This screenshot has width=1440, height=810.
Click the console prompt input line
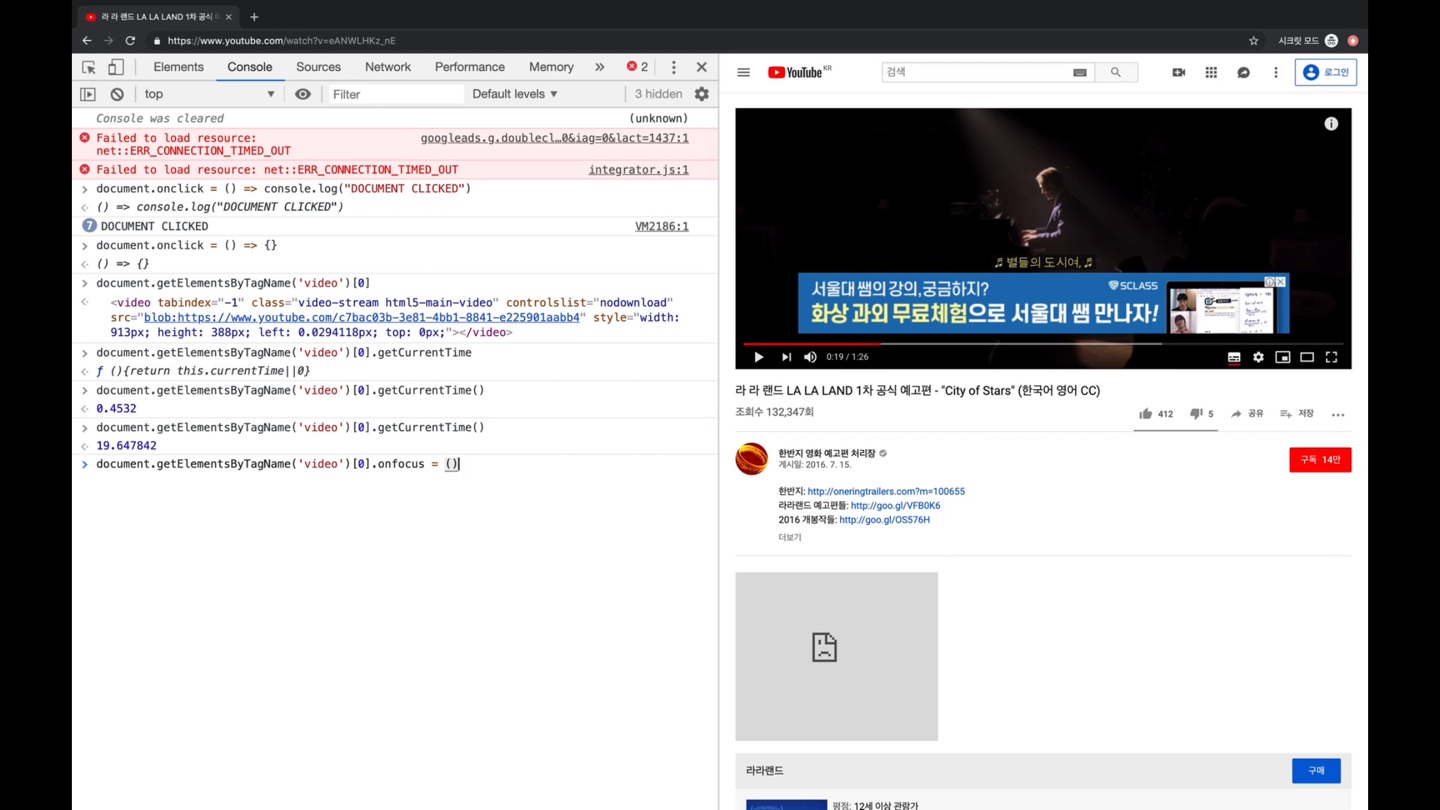tap(400, 464)
